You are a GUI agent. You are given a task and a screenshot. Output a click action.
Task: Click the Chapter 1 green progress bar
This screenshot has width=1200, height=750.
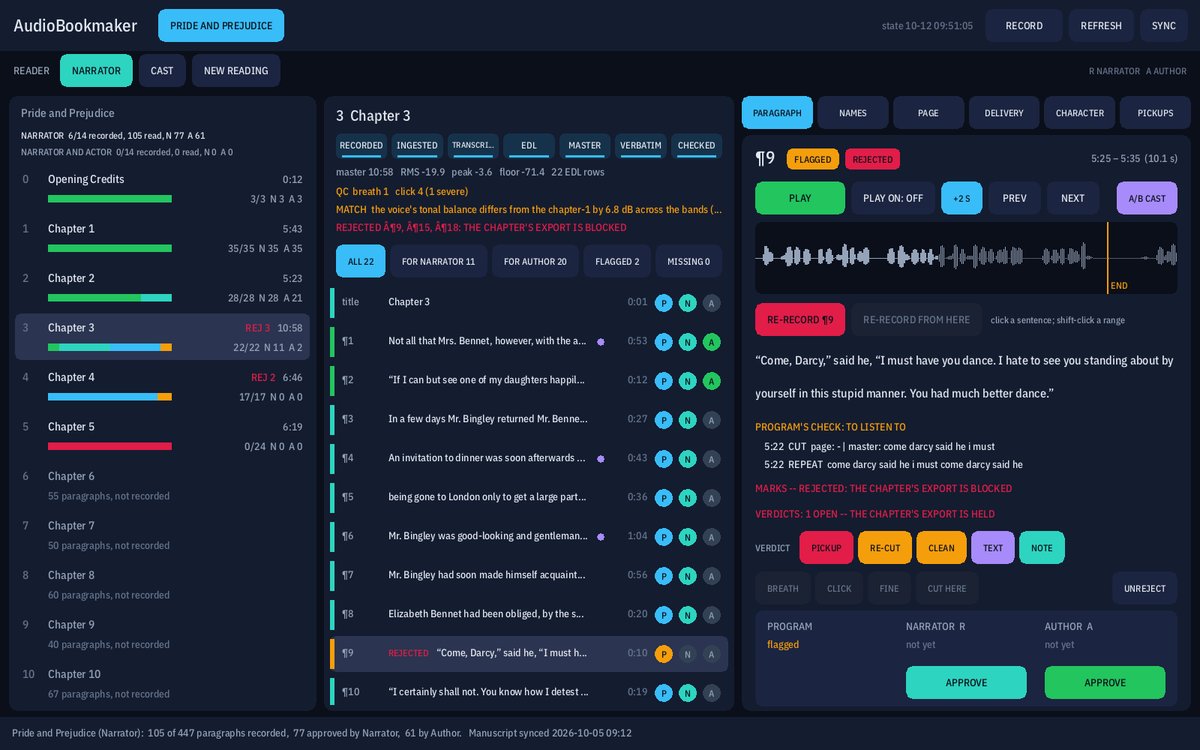coord(110,248)
